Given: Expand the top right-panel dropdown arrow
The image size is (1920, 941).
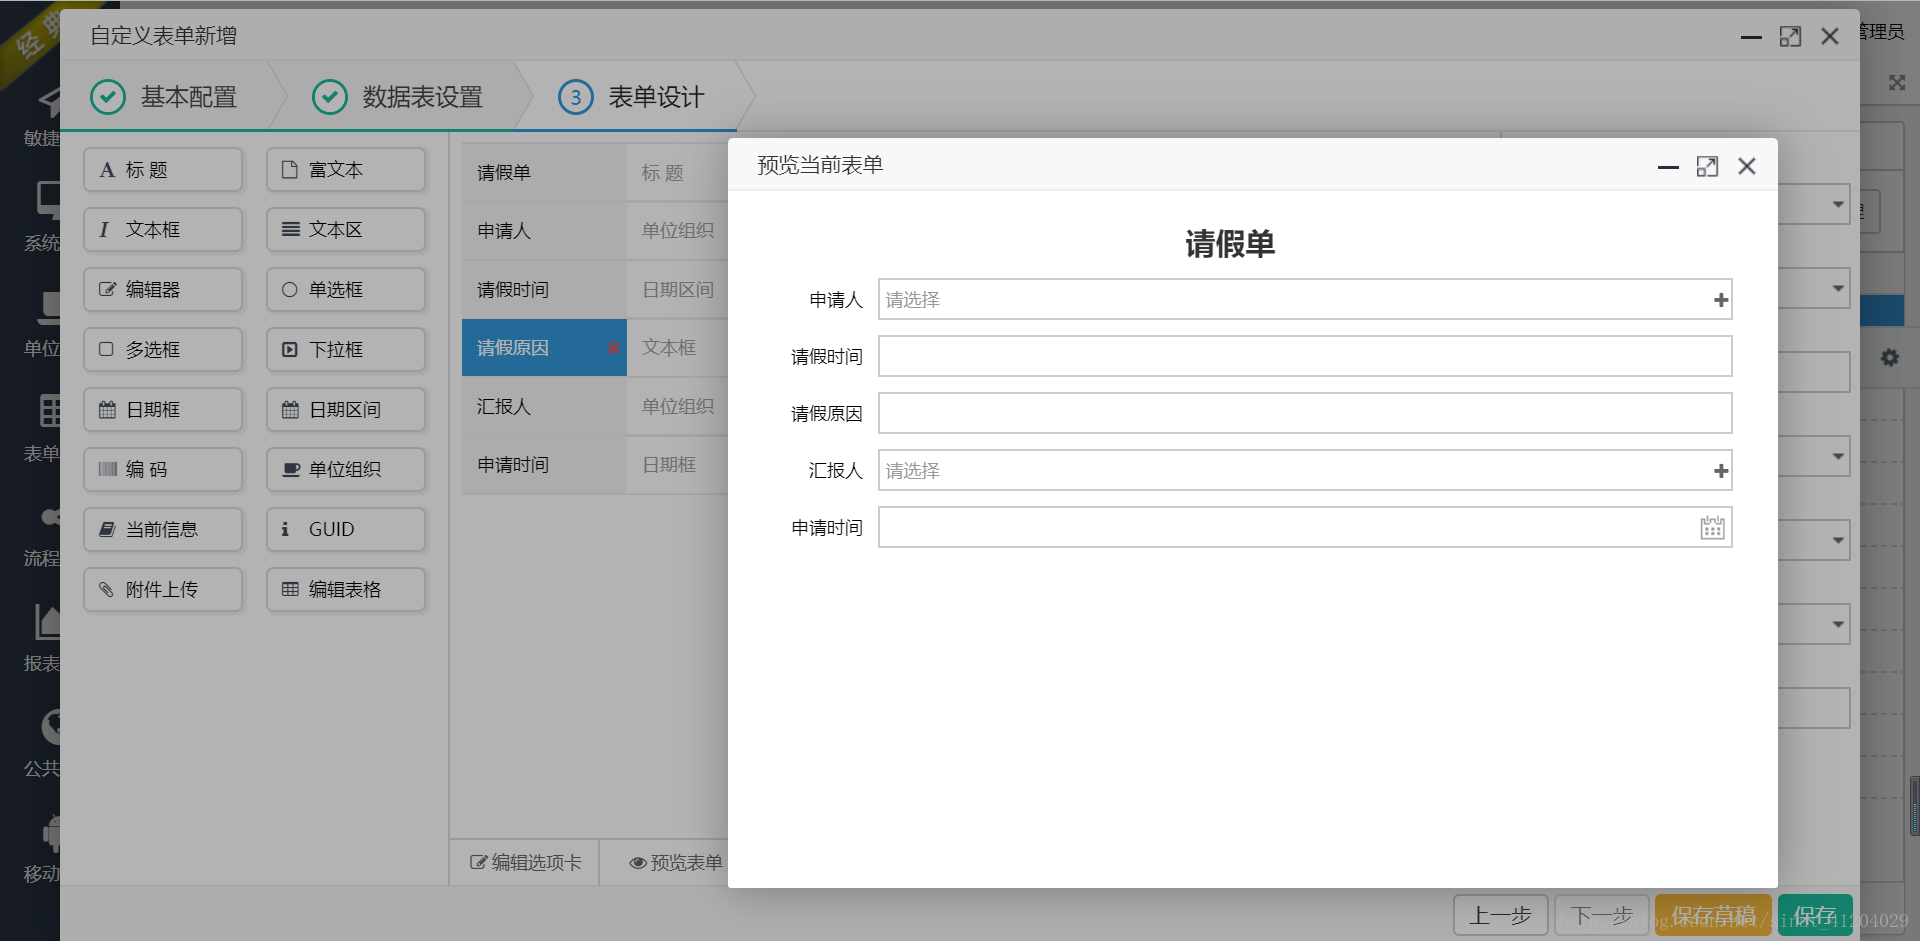Looking at the screenshot, I should pyautogui.click(x=1837, y=205).
